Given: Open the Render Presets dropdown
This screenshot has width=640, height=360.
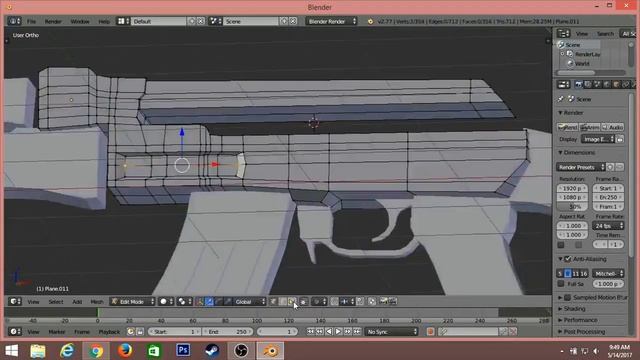Looking at the screenshot, I should coord(580,167).
